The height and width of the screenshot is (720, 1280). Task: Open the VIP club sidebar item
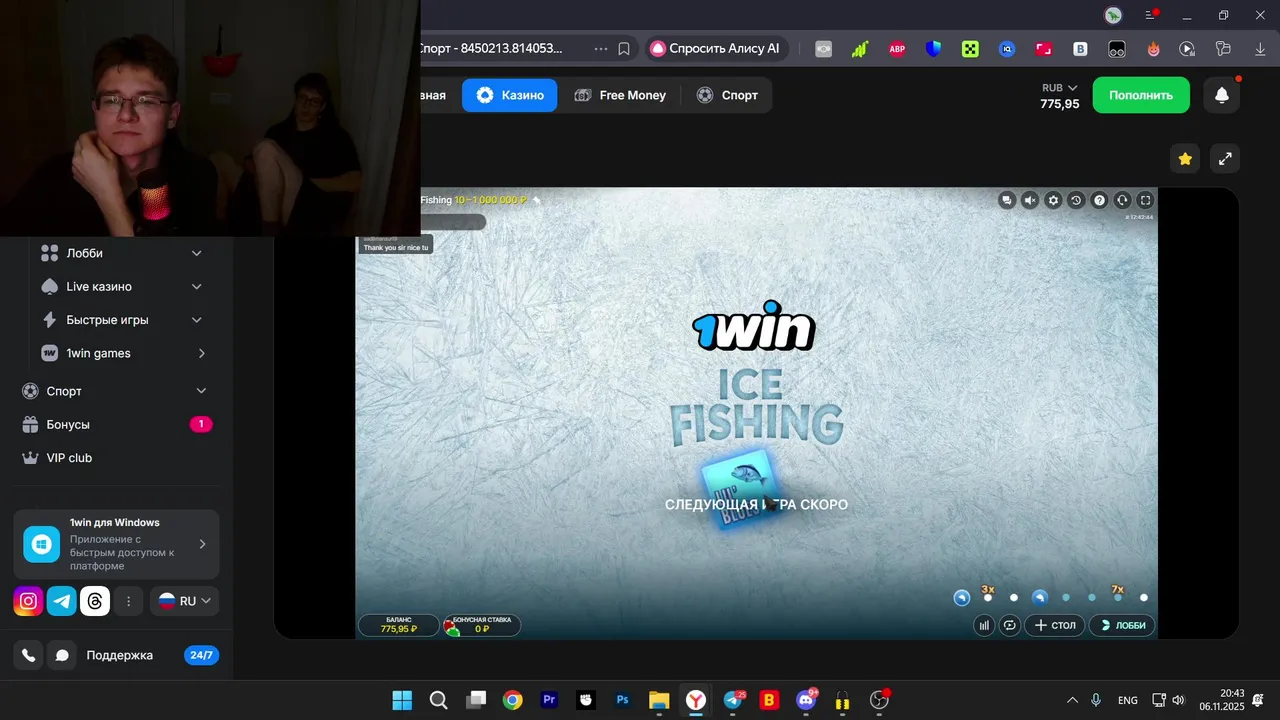(x=116, y=457)
